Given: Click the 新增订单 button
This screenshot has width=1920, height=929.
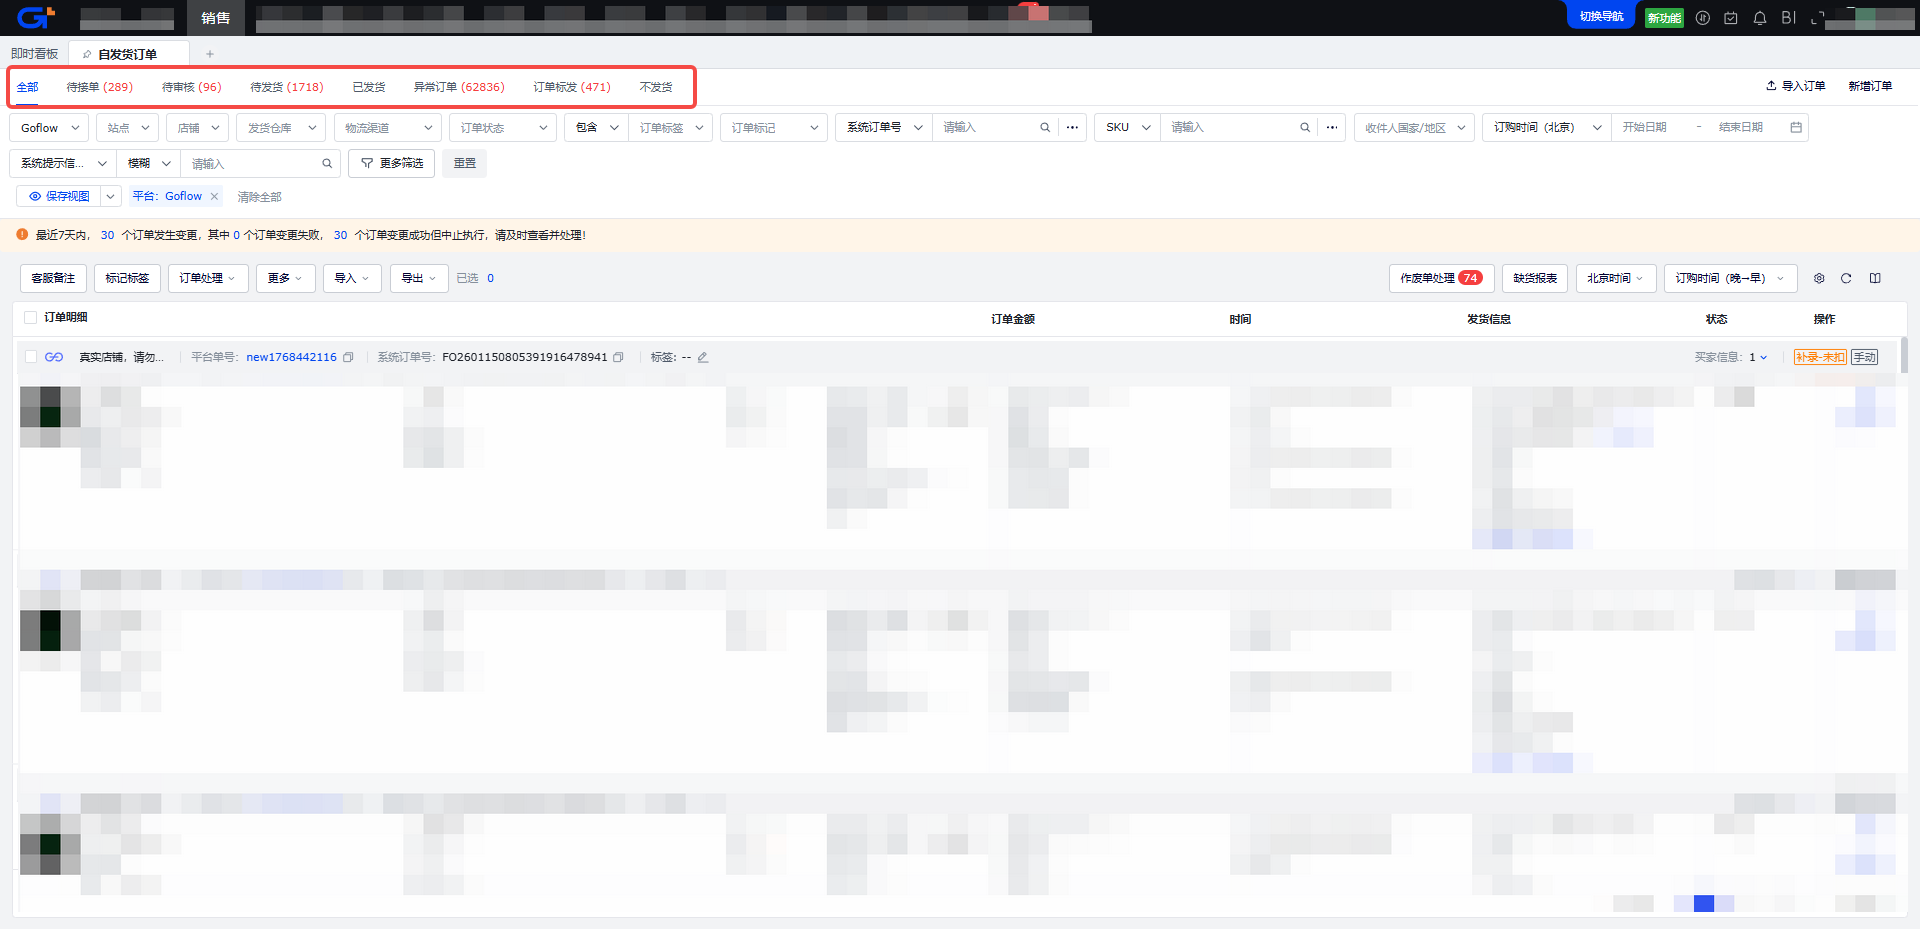Looking at the screenshot, I should tap(1869, 87).
